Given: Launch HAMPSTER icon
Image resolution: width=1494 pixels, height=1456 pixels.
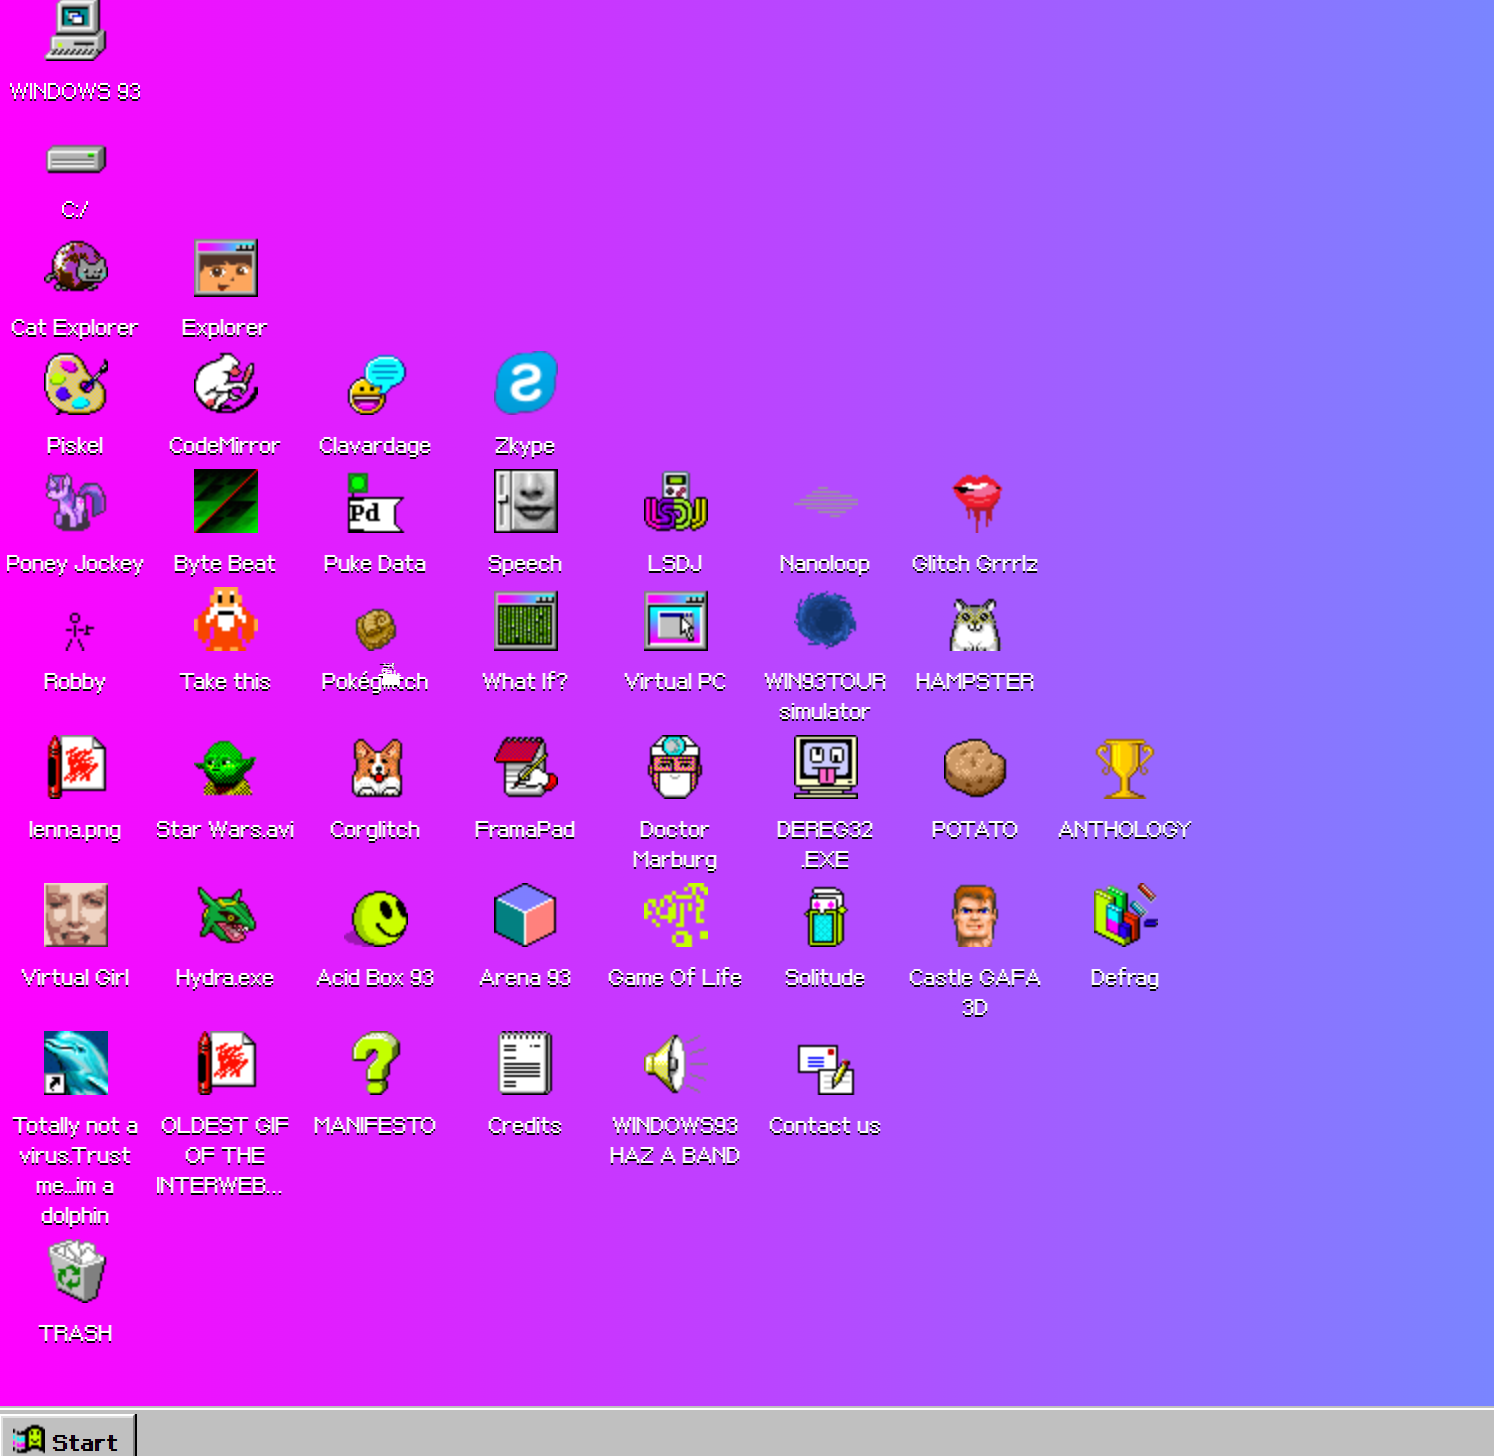Looking at the screenshot, I should point(975,624).
